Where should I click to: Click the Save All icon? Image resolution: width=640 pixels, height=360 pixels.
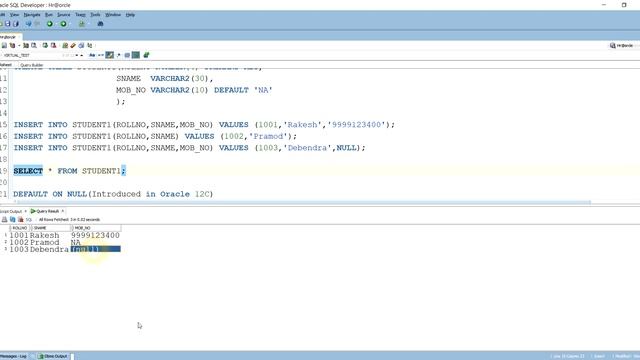(x=16, y=24)
